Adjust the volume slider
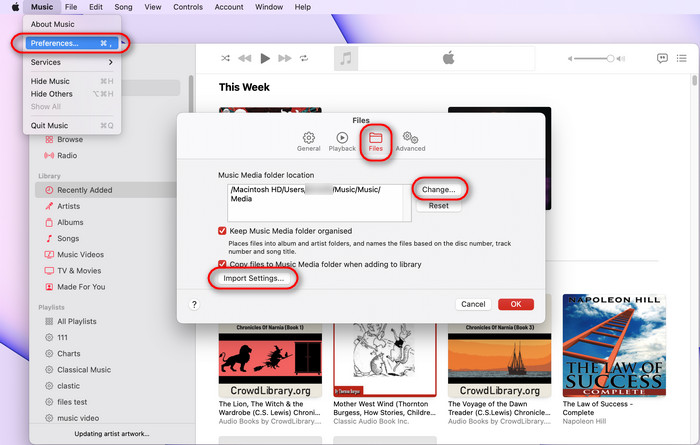 click(596, 58)
